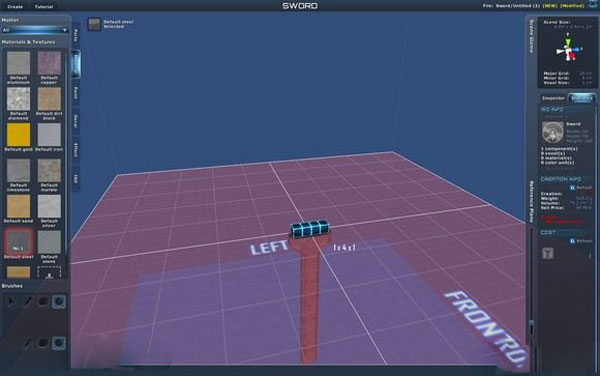This screenshot has width=600, height=376.
Task: Expand the Reference Plane side panel
Action: coord(531,202)
